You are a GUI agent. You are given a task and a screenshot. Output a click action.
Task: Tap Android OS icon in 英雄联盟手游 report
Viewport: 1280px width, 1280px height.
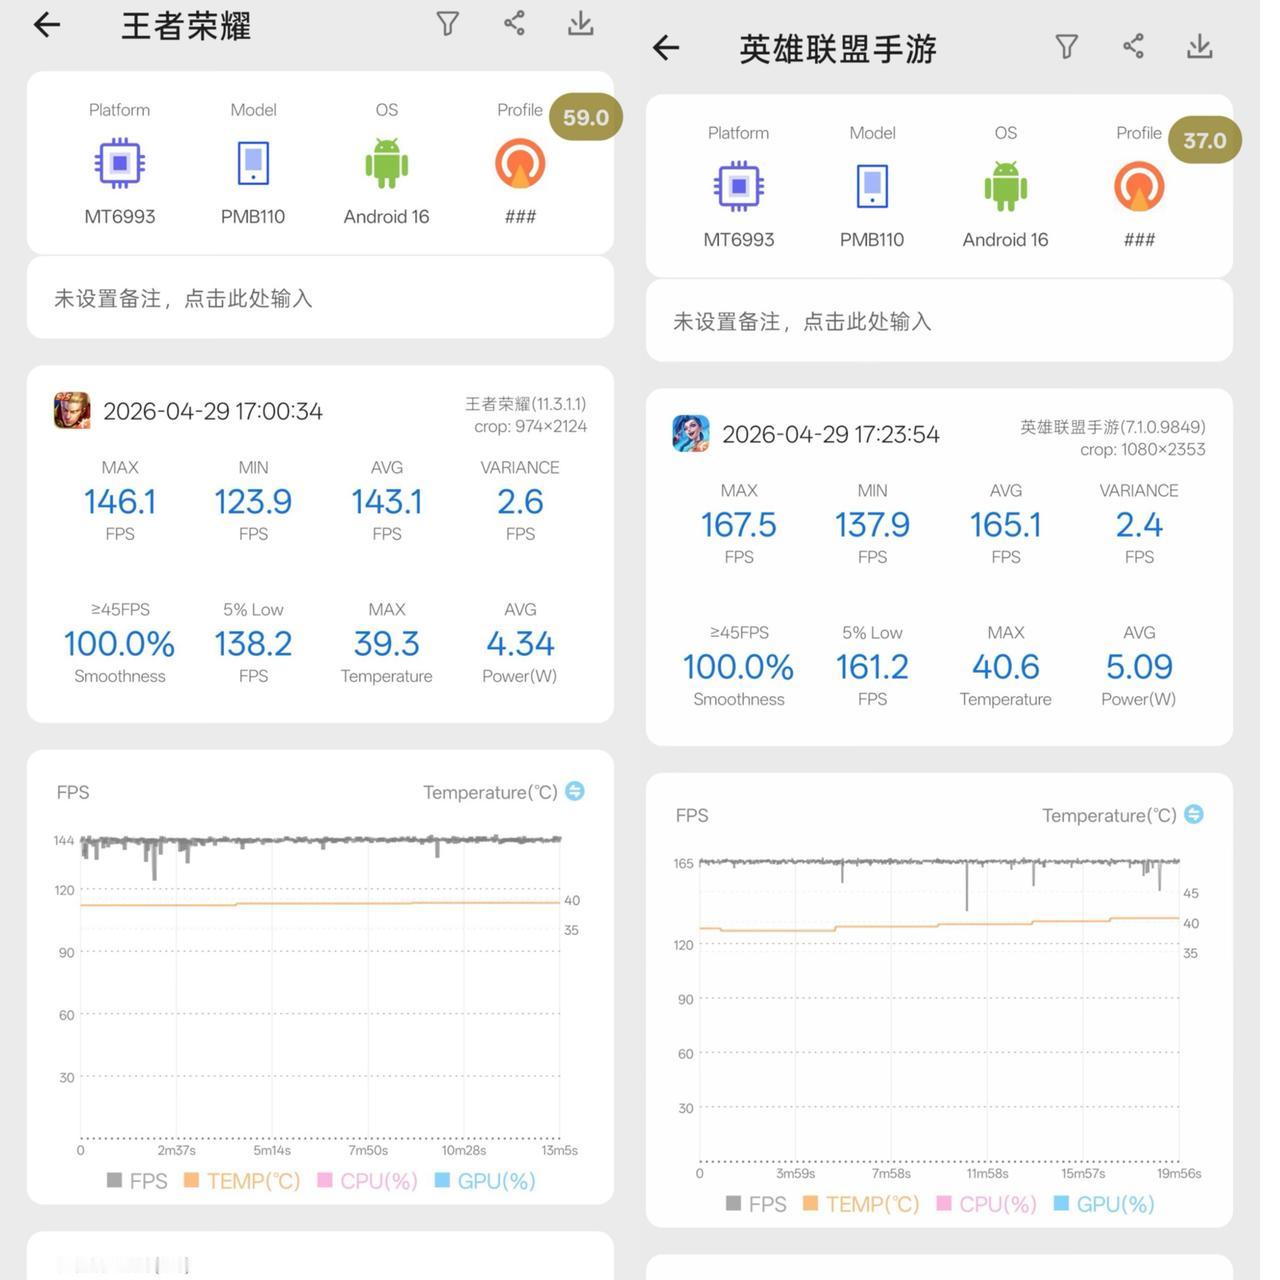[x=1006, y=186]
